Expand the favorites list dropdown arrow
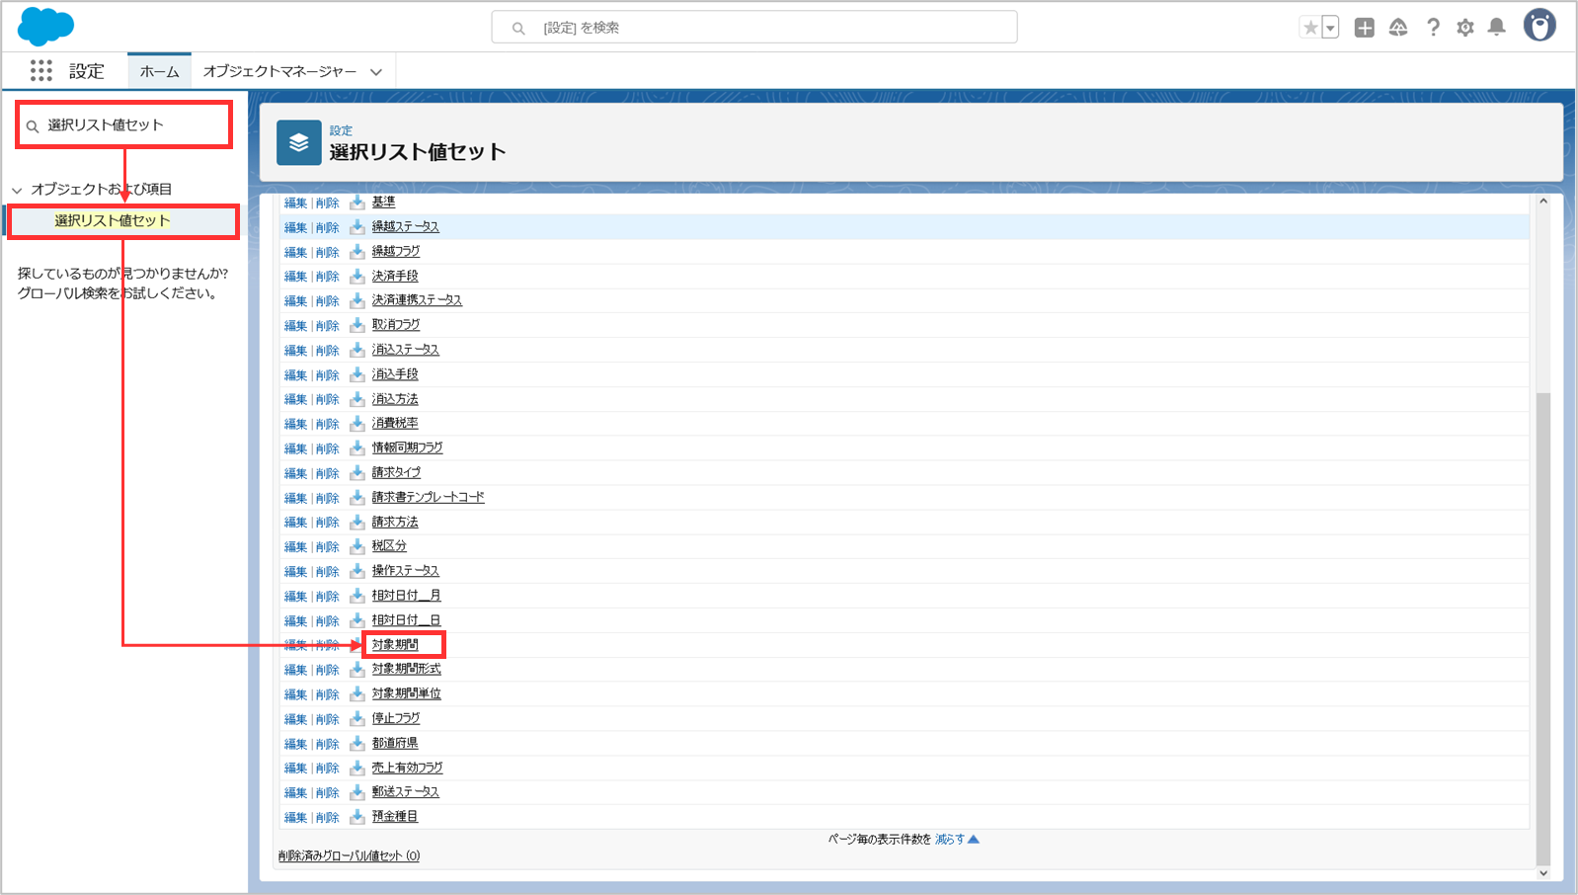1578x895 pixels. pyautogui.click(x=1330, y=28)
